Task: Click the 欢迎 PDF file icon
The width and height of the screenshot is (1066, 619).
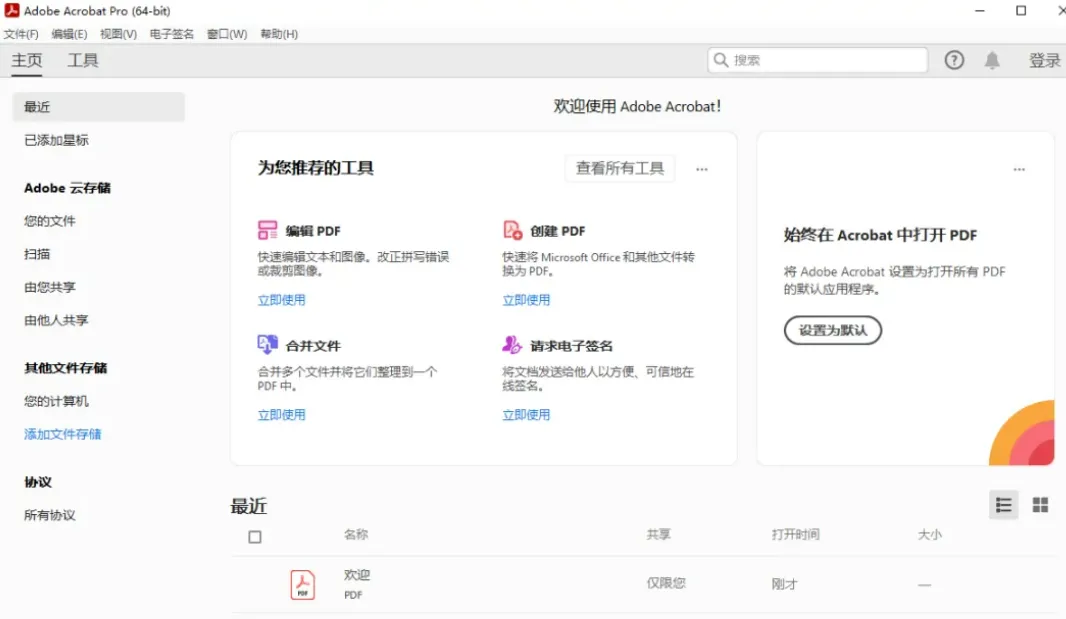Action: pyautogui.click(x=303, y=584)
